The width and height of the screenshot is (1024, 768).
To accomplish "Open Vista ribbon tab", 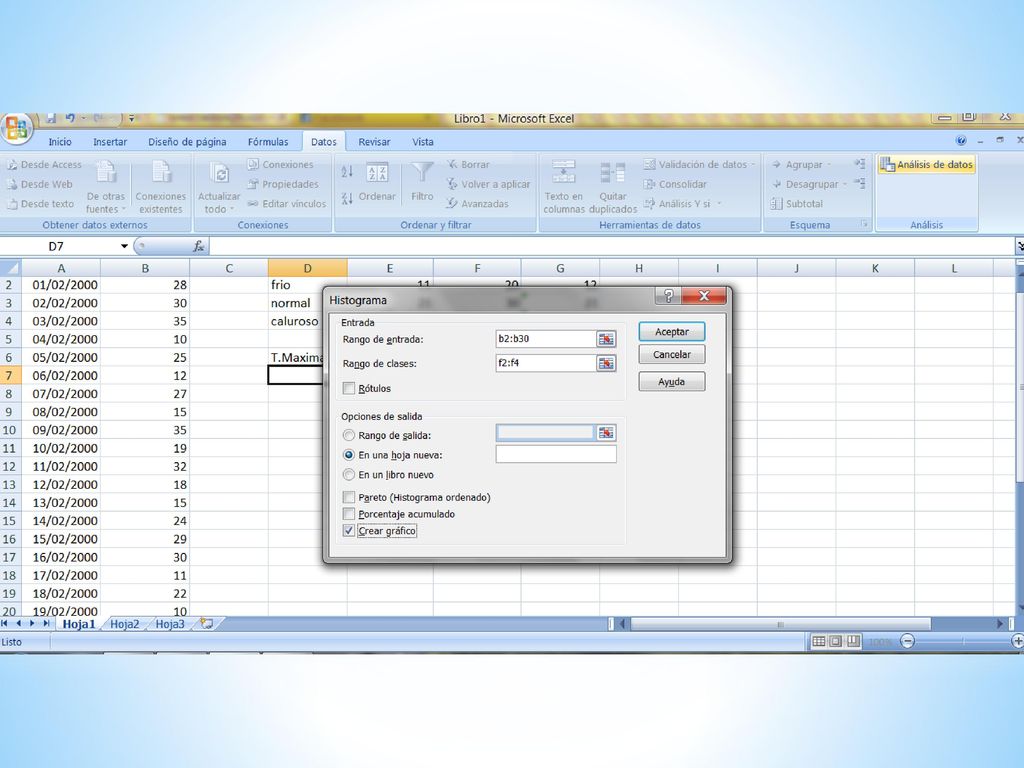I will click(x=423, y=142).
